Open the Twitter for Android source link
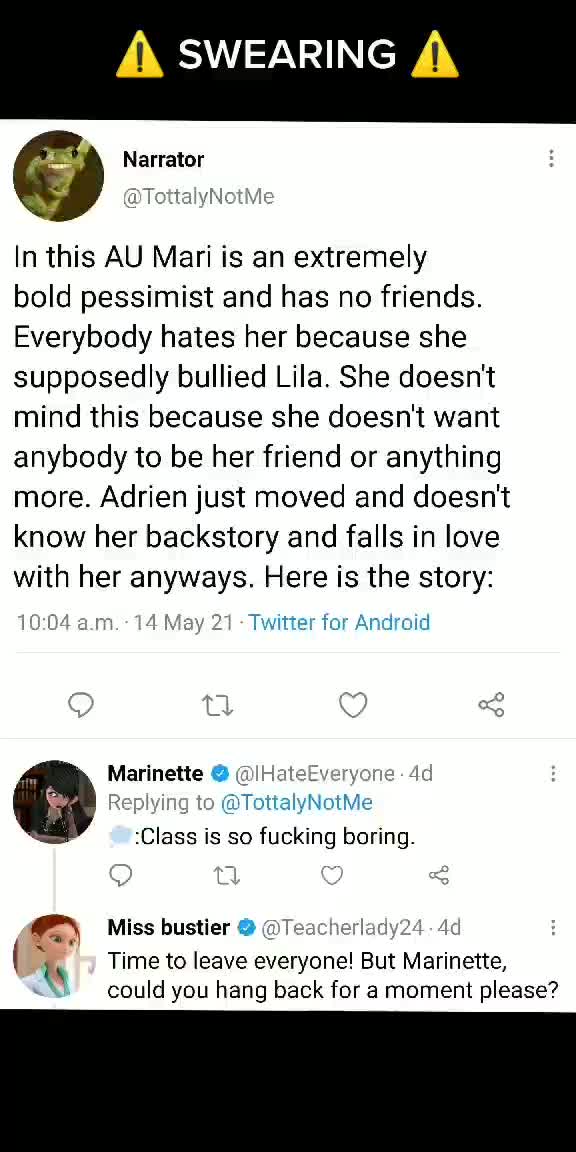Image resolution: width=576 pixels, height=1152 pixels. pyautogui.click(x=339, y=622)
